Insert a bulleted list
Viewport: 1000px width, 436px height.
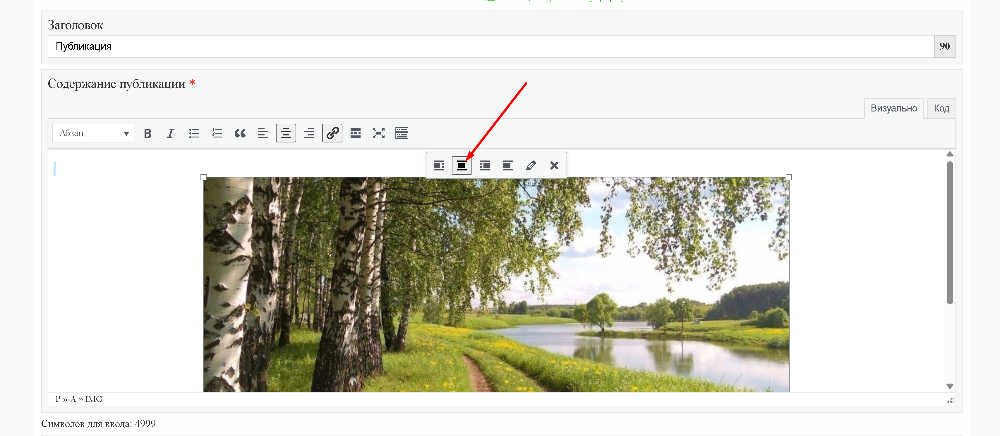194,133
